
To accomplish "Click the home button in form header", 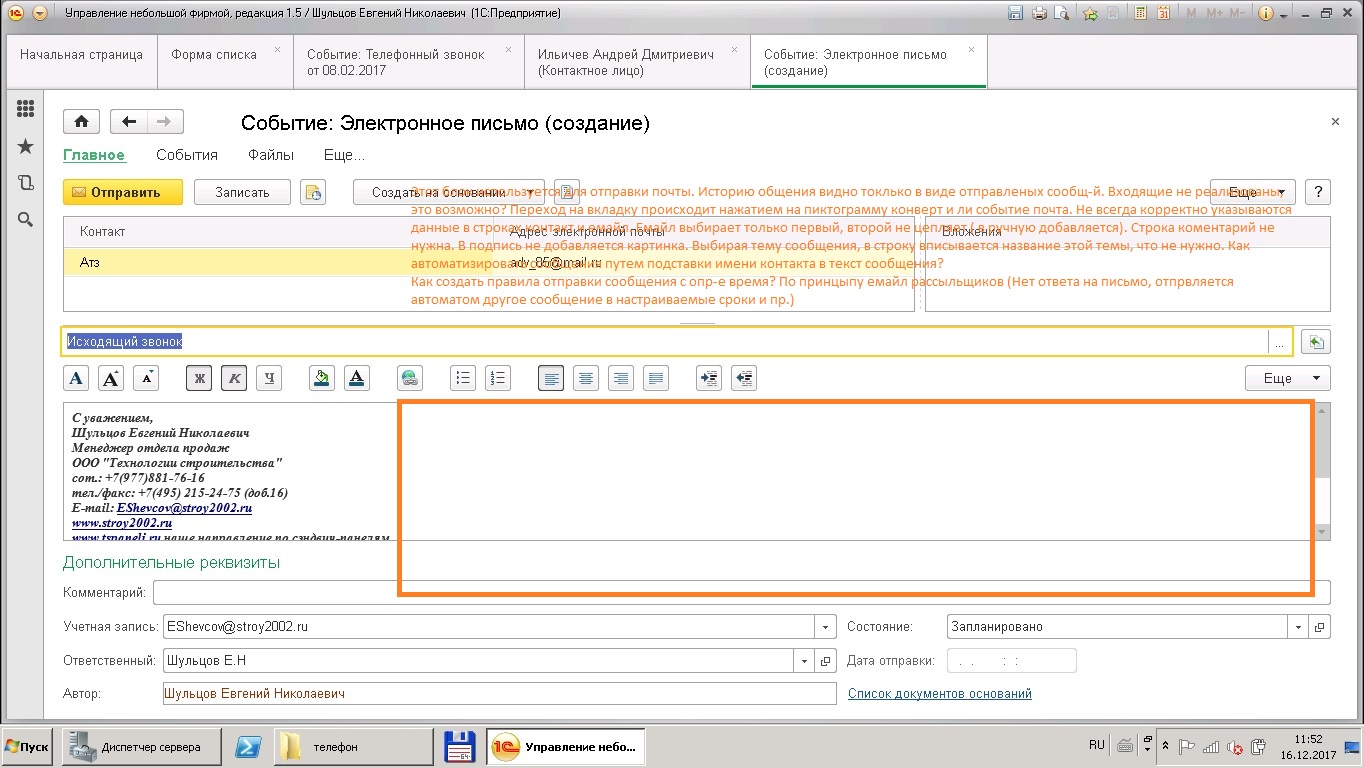I will click(x=81, y=122).
